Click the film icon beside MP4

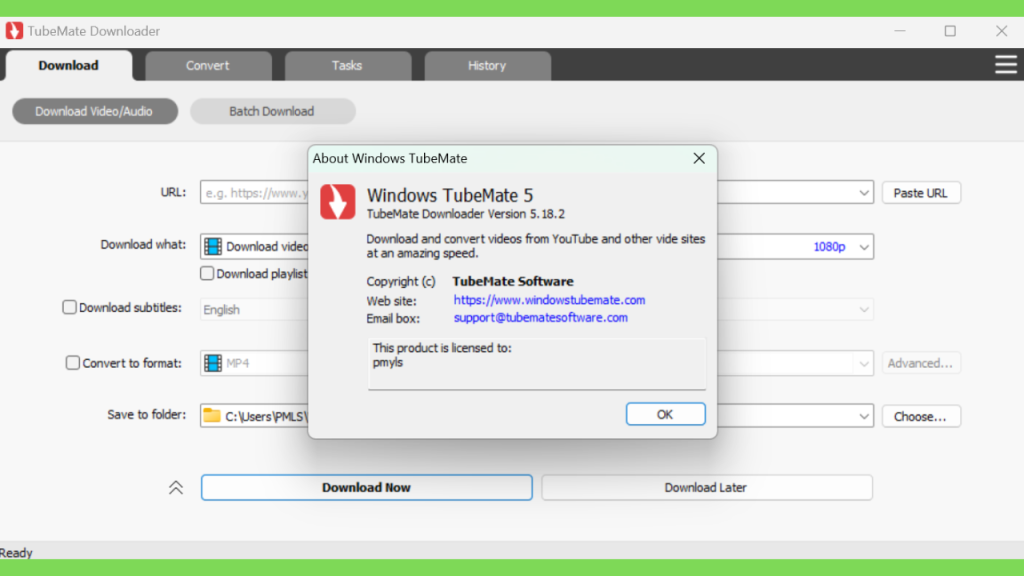[x=213, y=363]
